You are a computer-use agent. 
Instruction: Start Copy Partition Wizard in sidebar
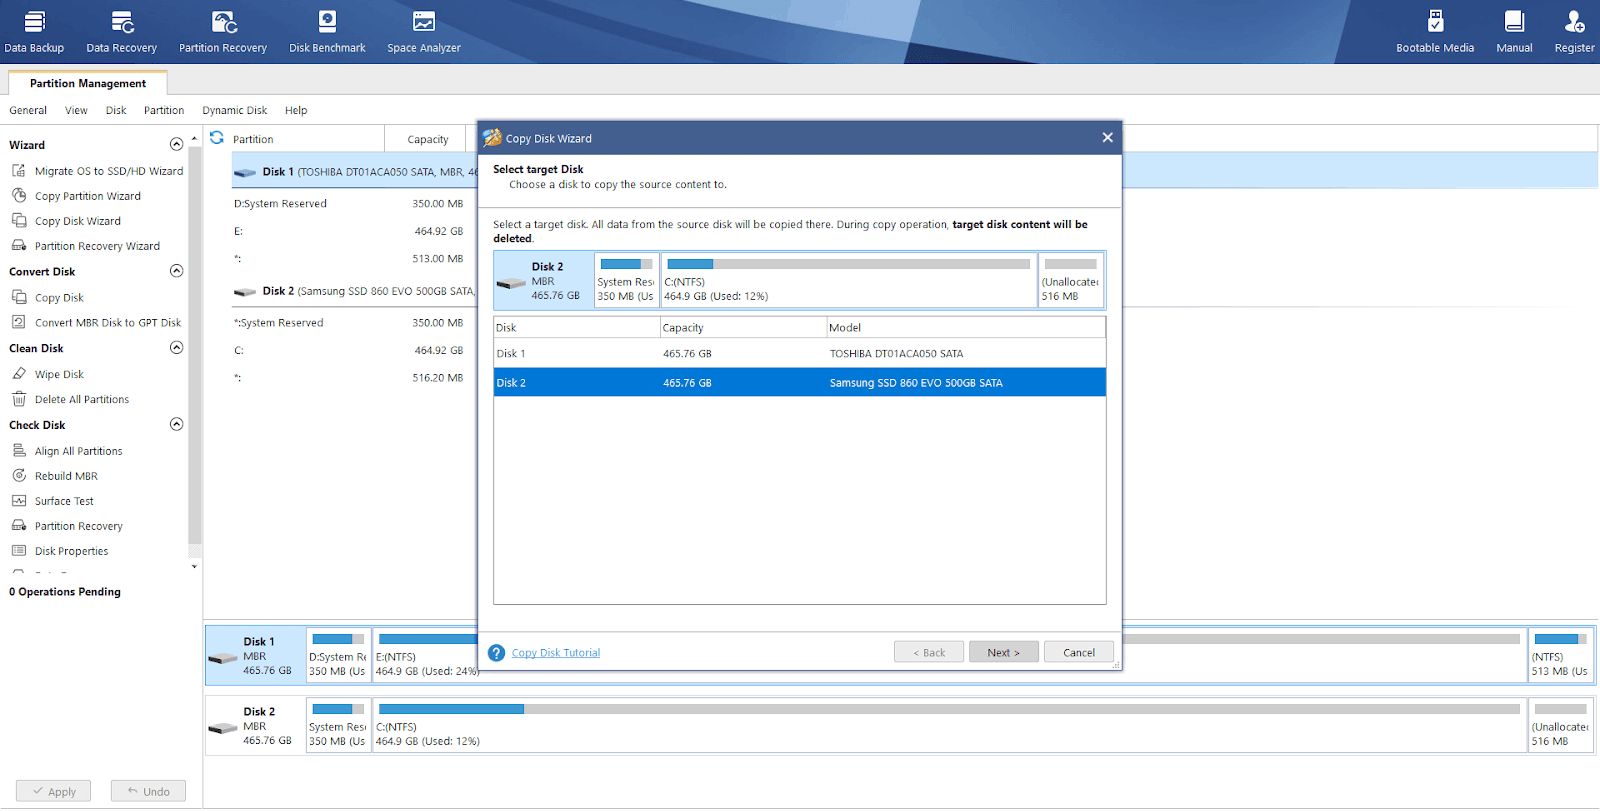point(76,196)
